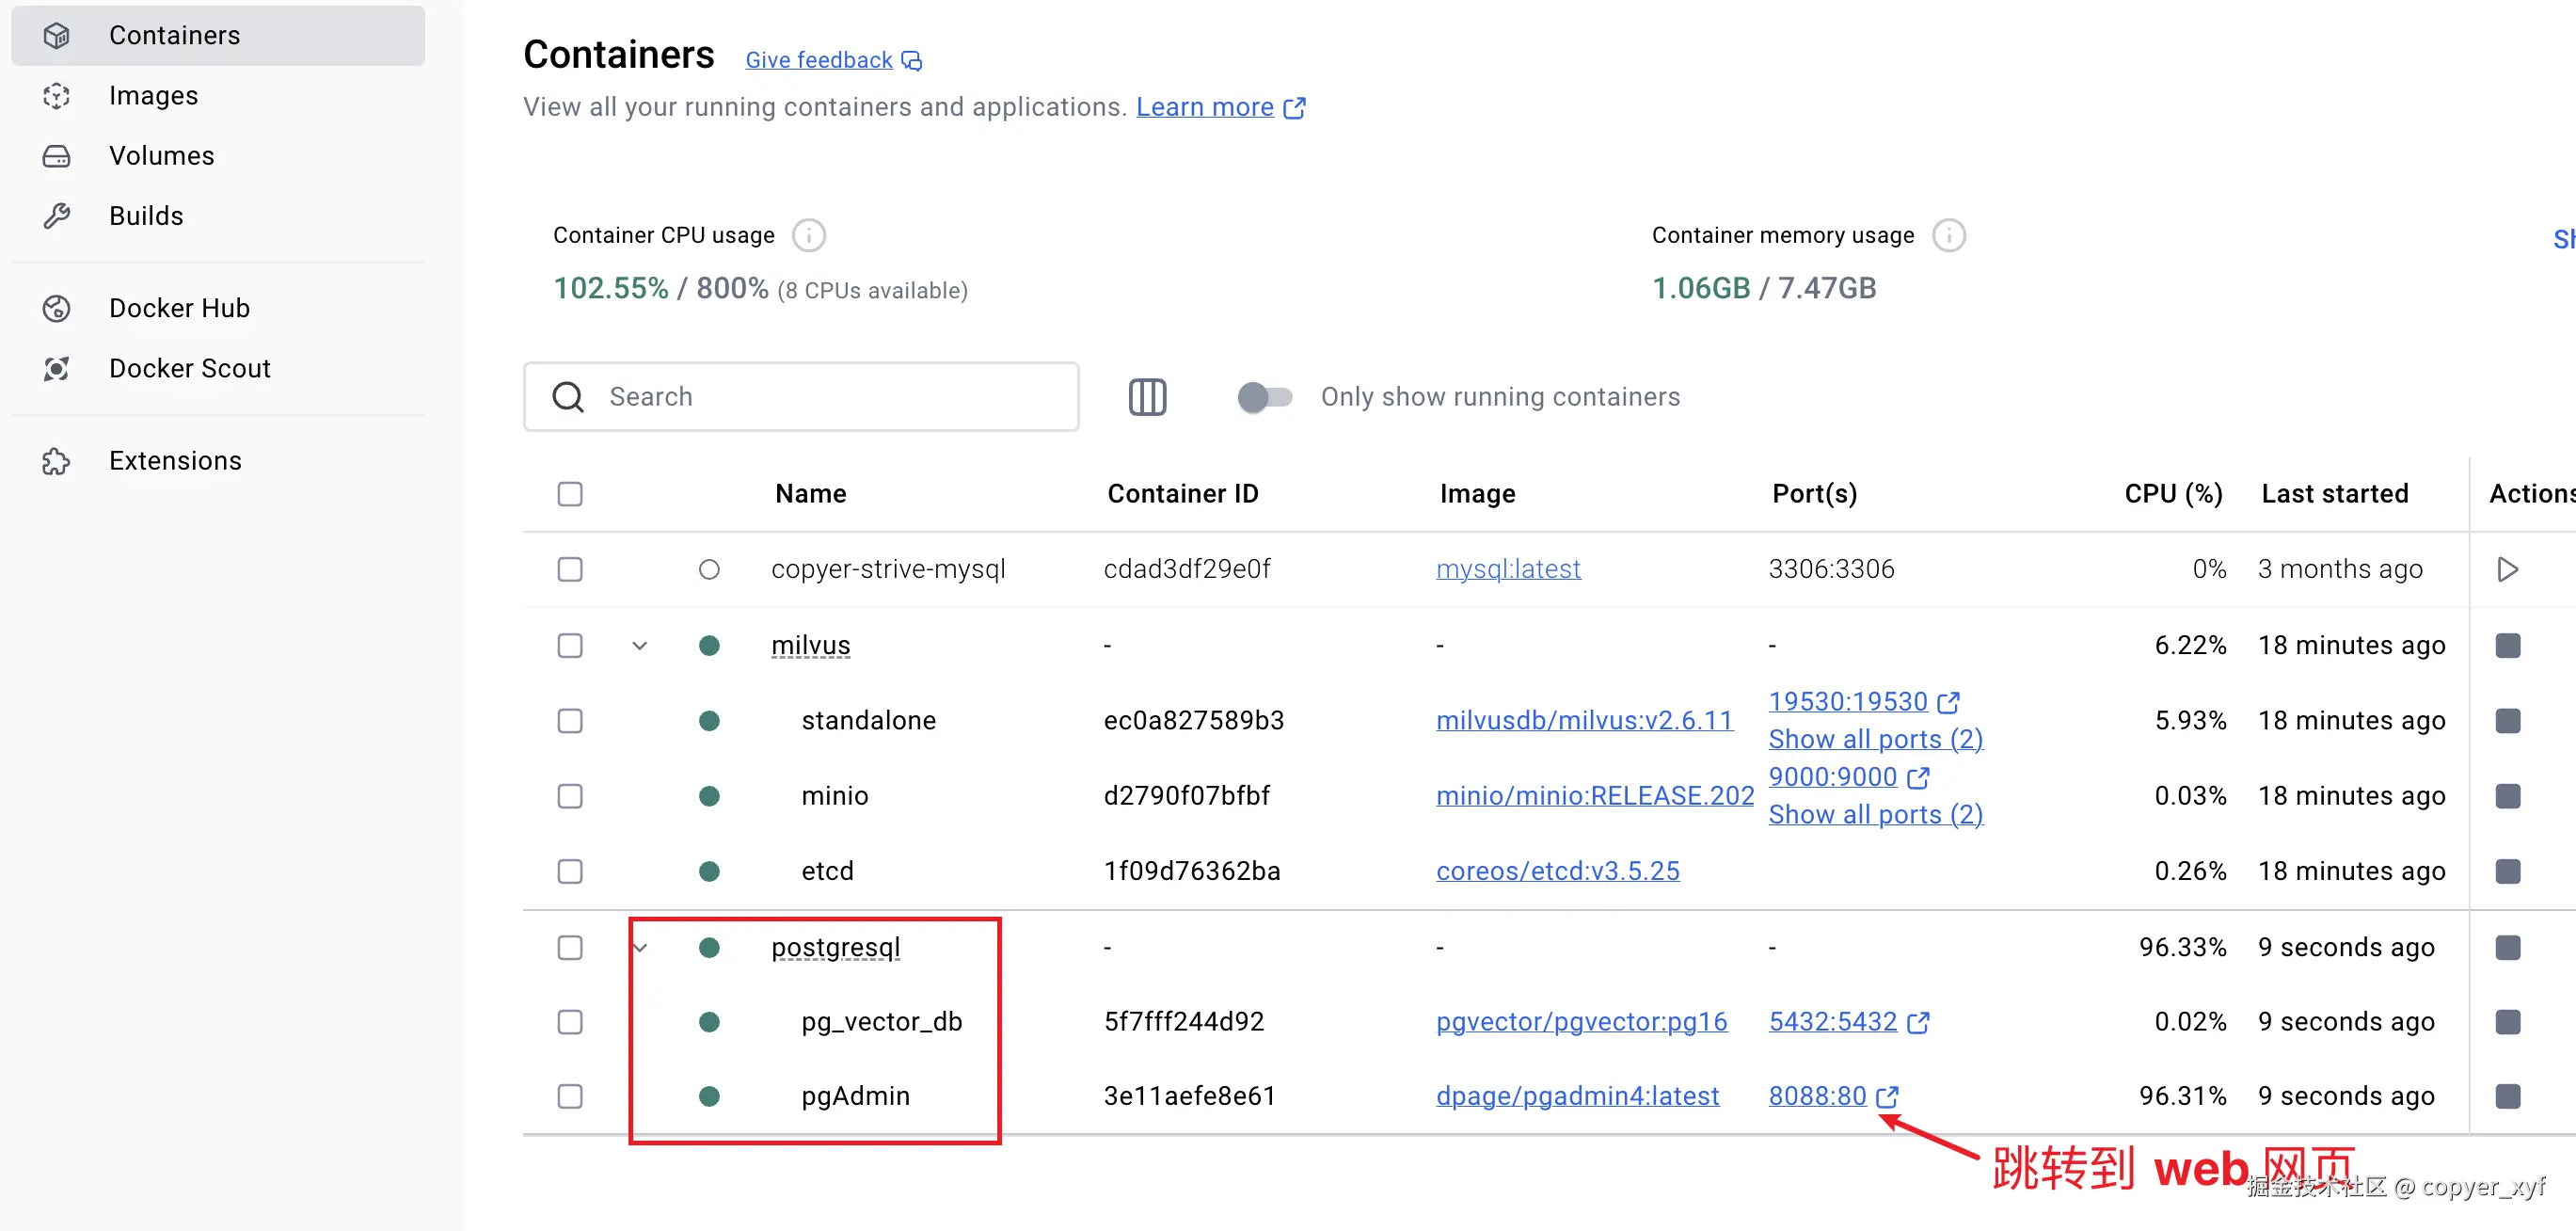The width and height of the screenshot is (2576, 1231).
Task: Open the coreos/etcd:v3.5.25 image link
Action: coord(1557,871)
